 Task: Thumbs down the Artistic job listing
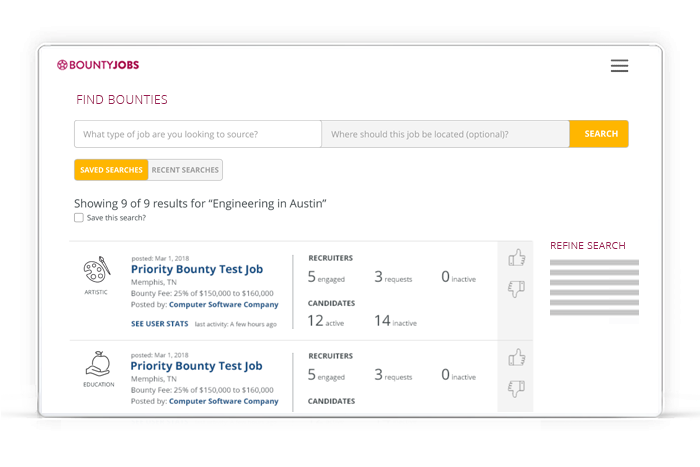(517, 289)
